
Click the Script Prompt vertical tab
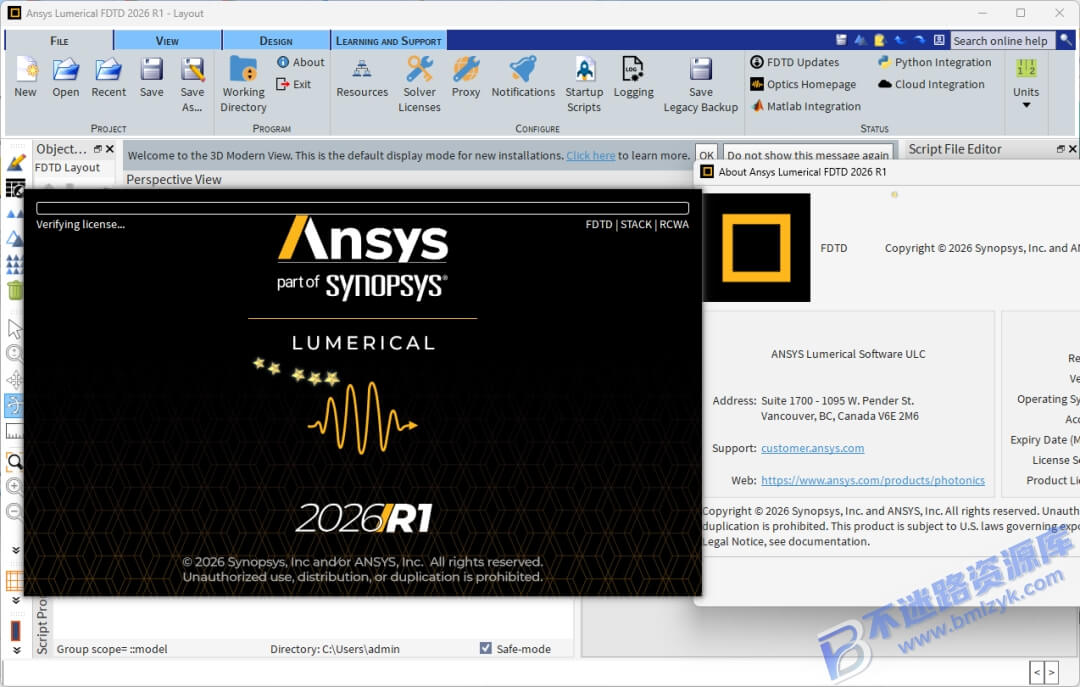point(42,626)
